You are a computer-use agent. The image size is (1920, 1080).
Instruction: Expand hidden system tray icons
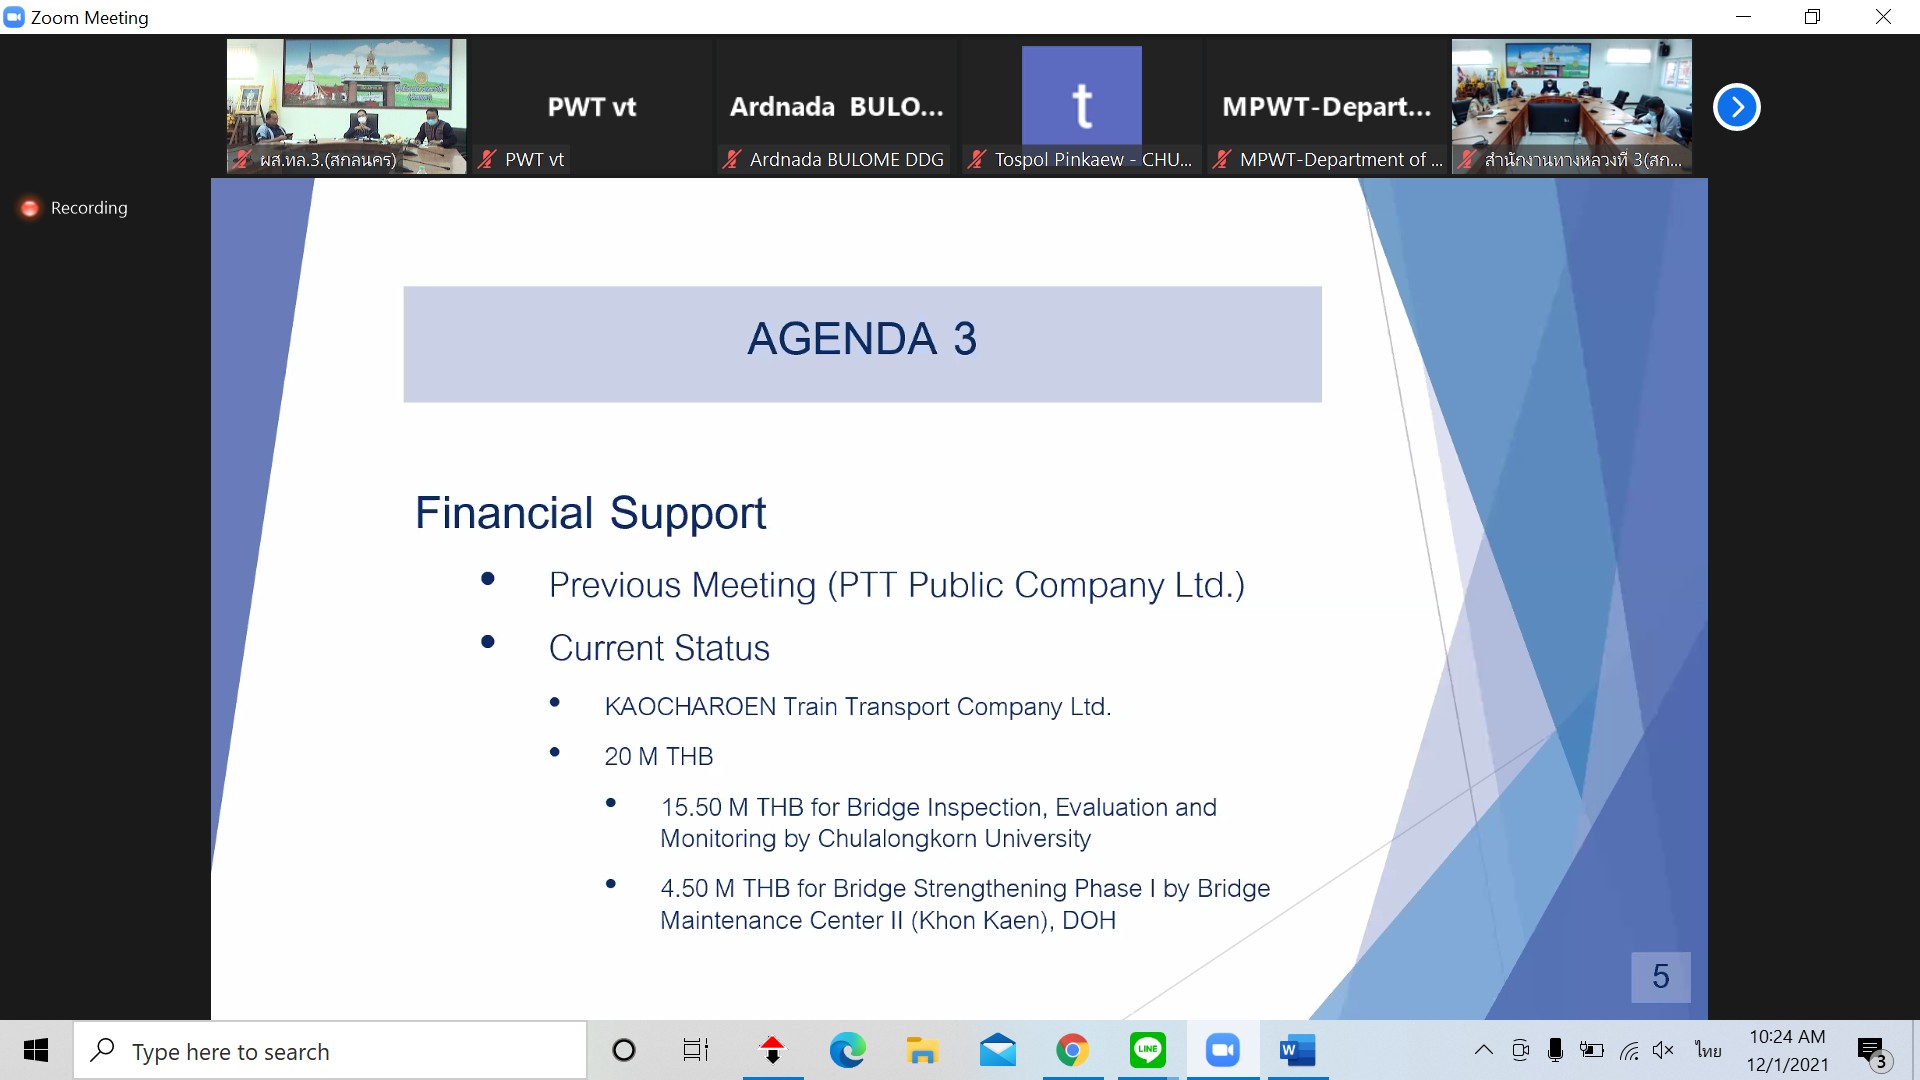tap(1484, 1050)
